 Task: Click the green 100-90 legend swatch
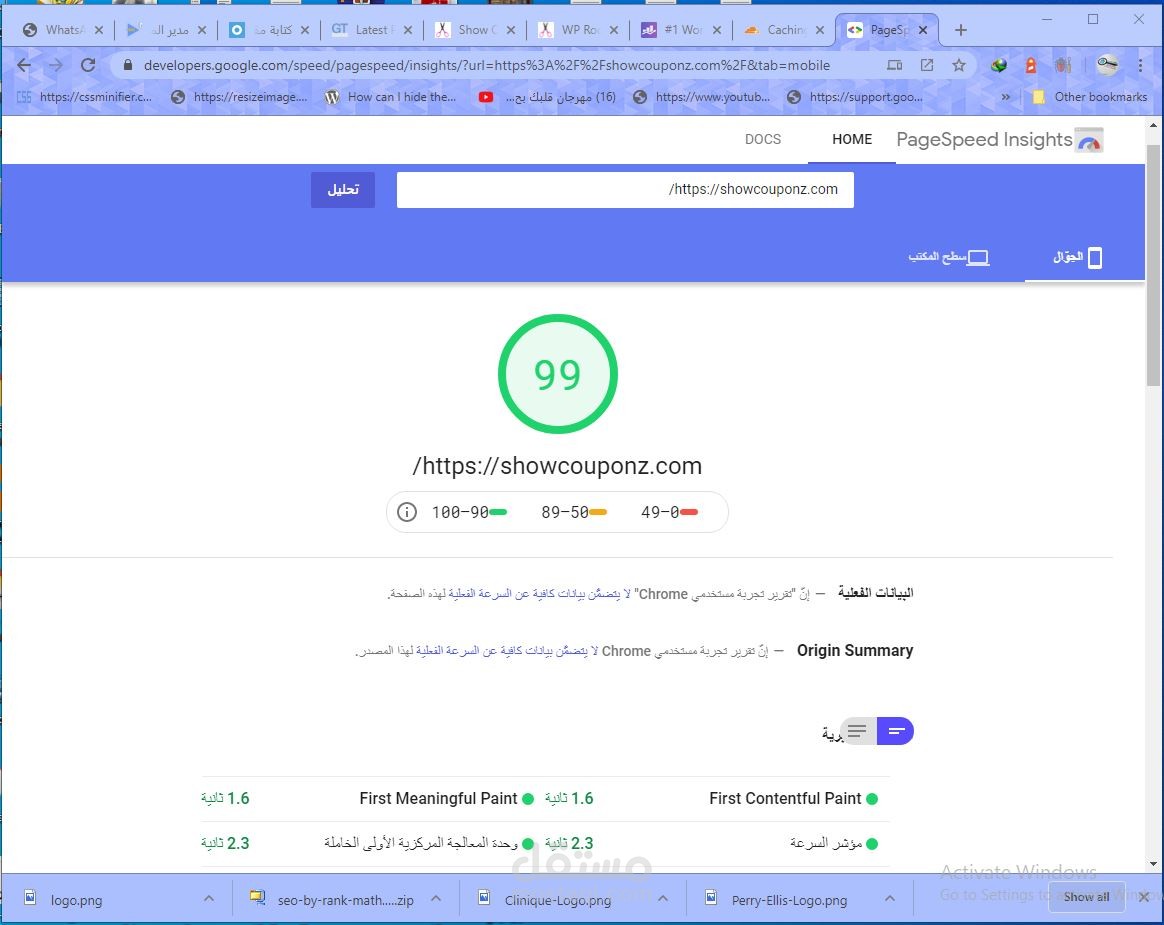point(498,512)
